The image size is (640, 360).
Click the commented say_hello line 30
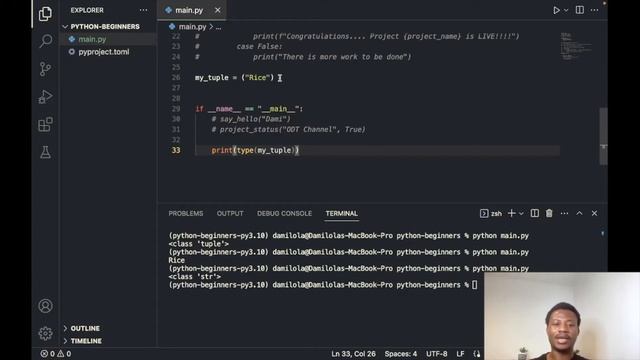click(x=251, y=119)
